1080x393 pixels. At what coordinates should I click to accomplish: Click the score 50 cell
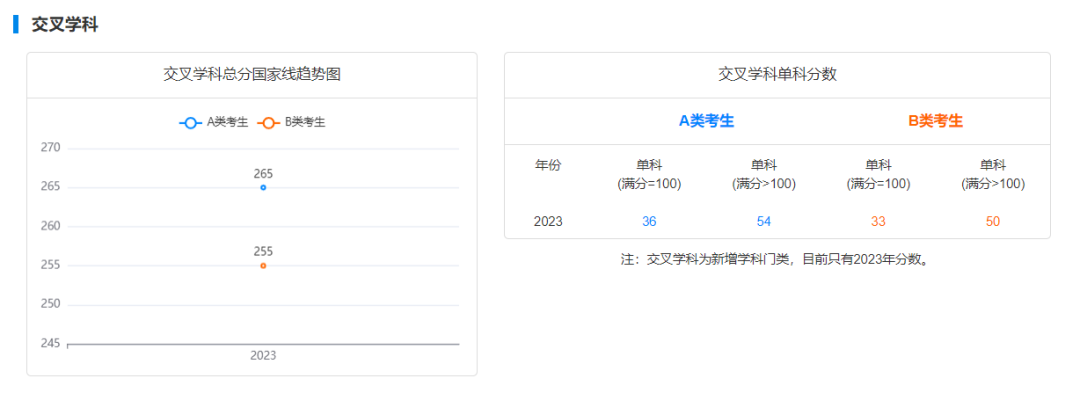993,222
